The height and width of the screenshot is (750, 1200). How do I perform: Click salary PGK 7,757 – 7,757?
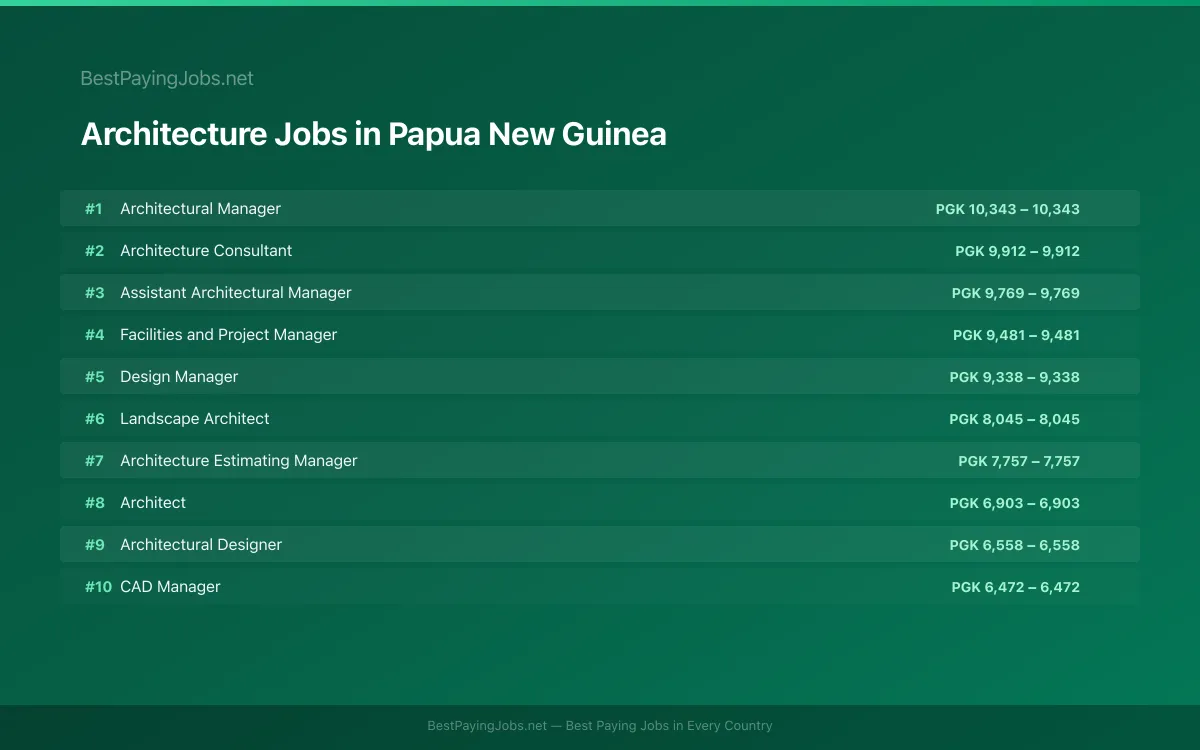[x=1019, y=461]
